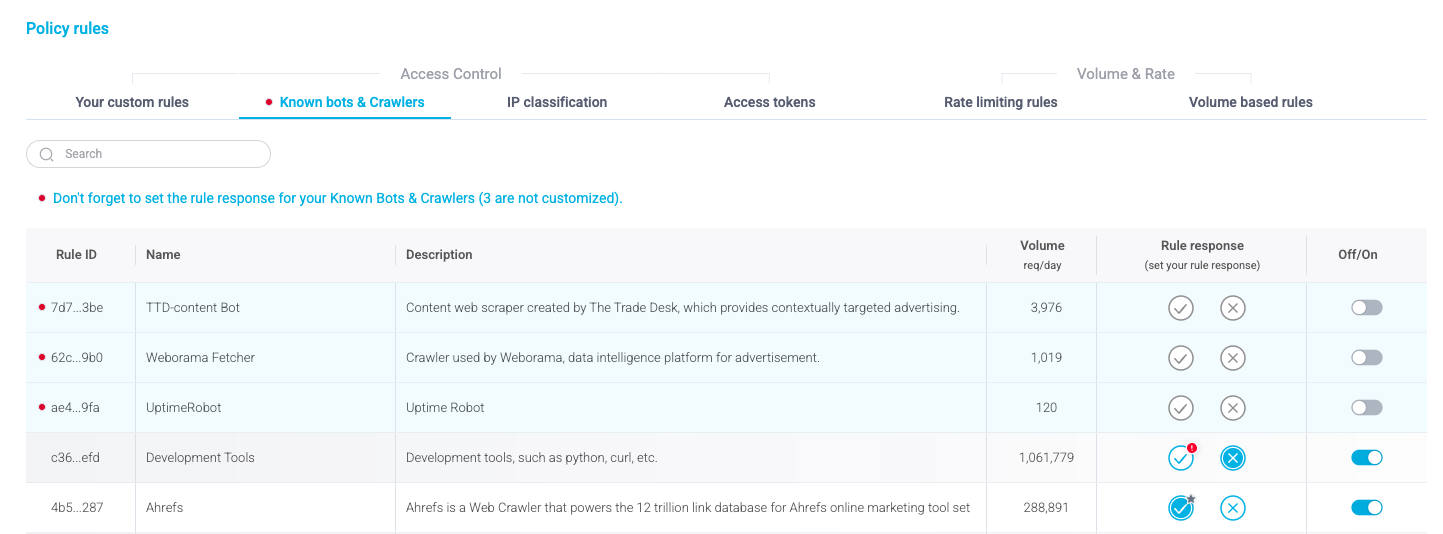
Task: Click block X icon for TTD-content Bot
Action: coord(1233,308)
